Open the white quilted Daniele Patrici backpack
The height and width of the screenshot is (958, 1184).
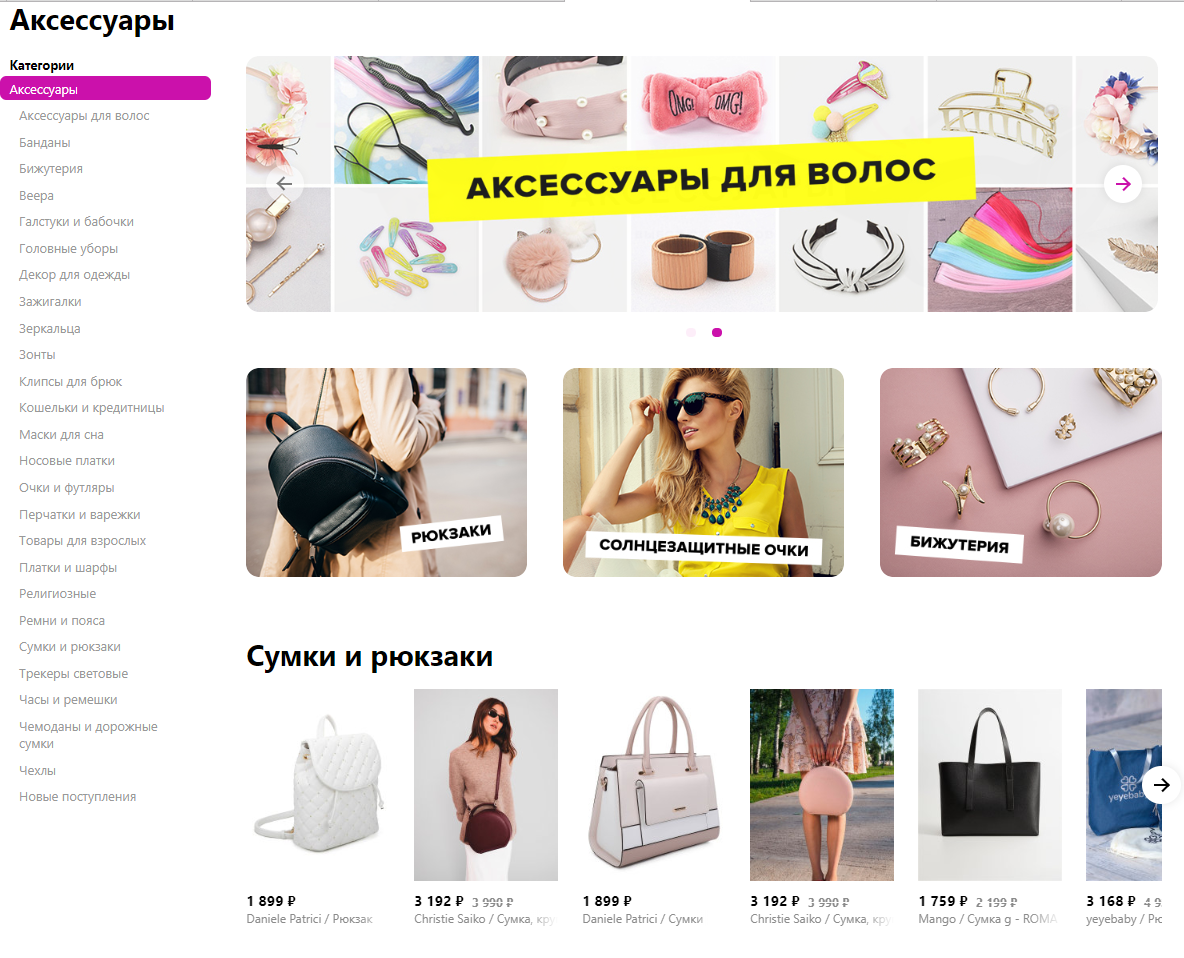tap(318, 784)
